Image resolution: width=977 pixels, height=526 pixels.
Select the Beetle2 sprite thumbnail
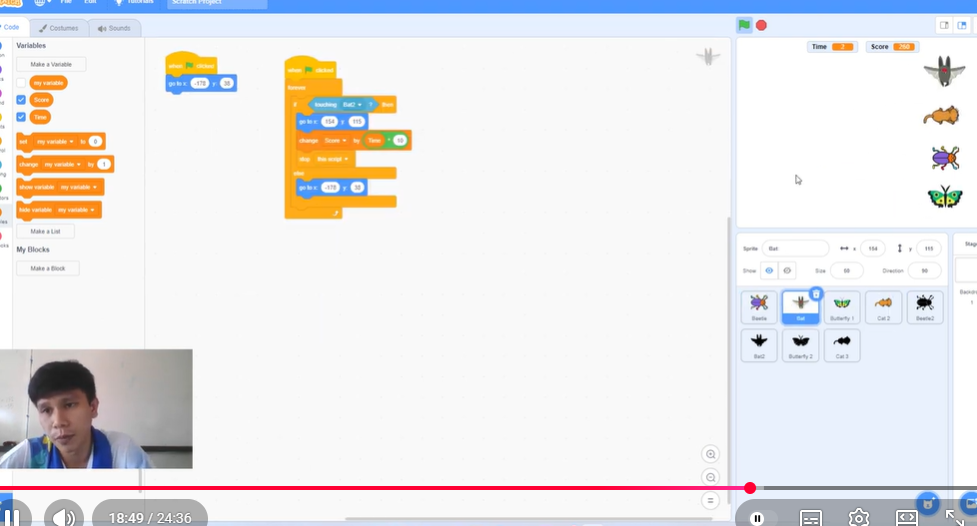(x=925, y=307)
